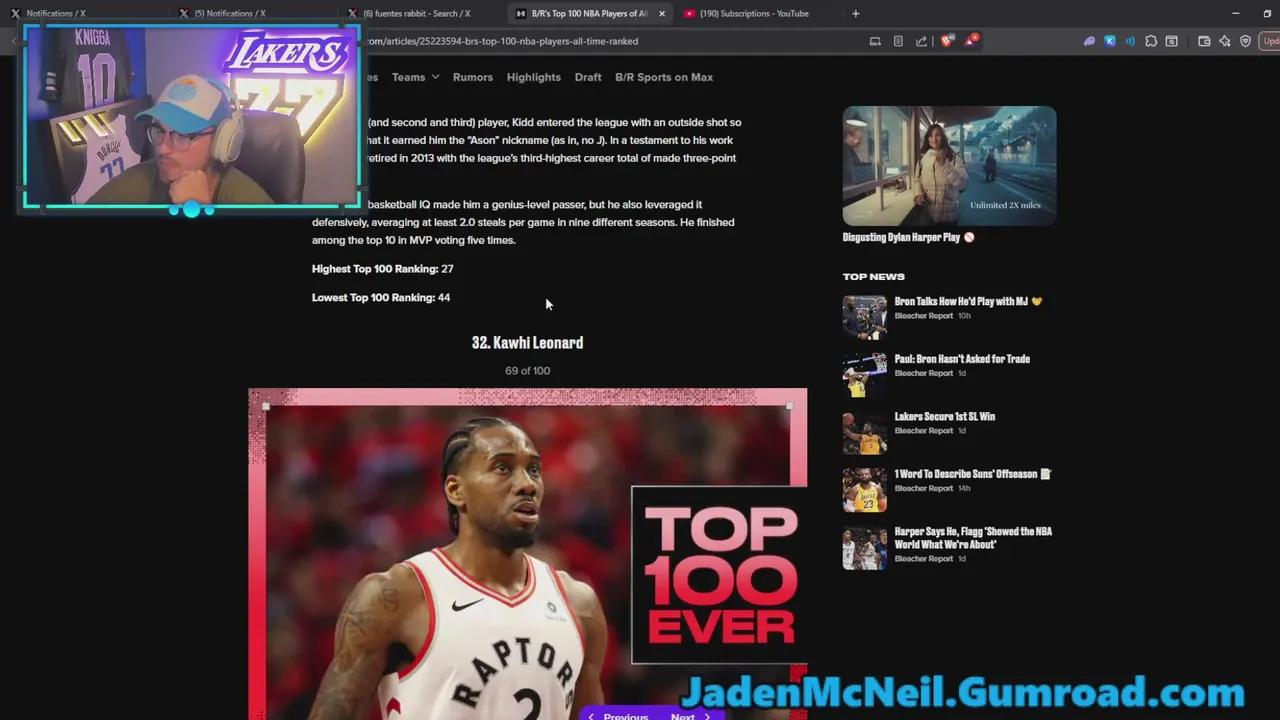
Task: Click the TOP NEWS heading
Action: (873, 276)
